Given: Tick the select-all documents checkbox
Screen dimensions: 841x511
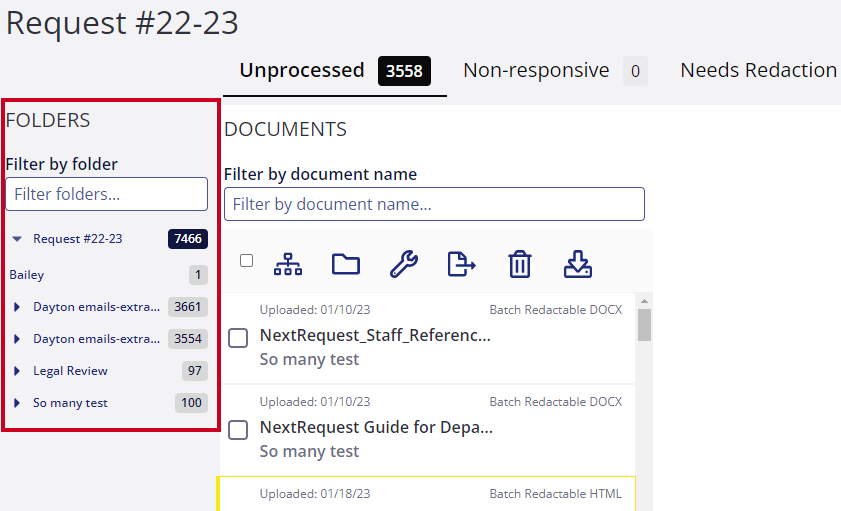Looking at the screenshot, I should pos(246,261).
